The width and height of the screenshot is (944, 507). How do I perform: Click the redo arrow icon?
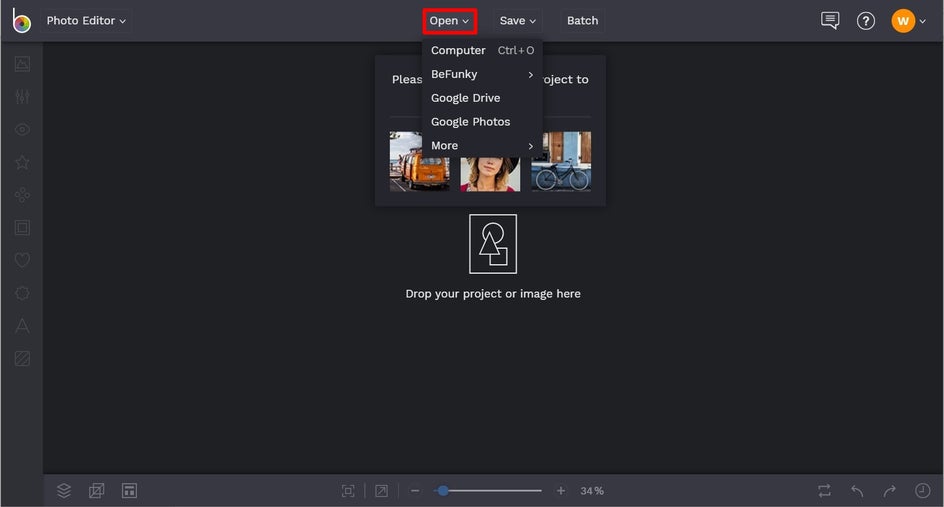point(890,491)
